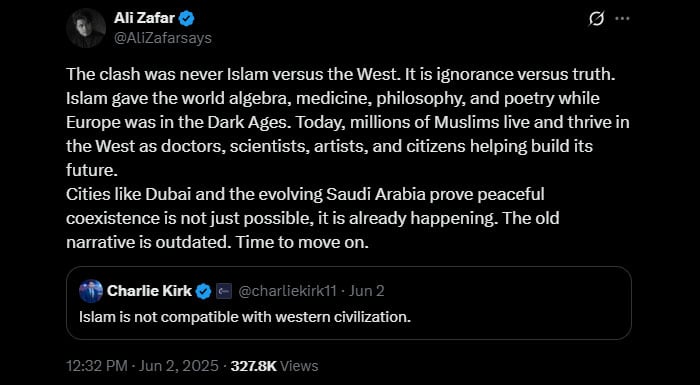Click the Views label in post footer
This screenshot has width=700, height=385.
[300, 366]
